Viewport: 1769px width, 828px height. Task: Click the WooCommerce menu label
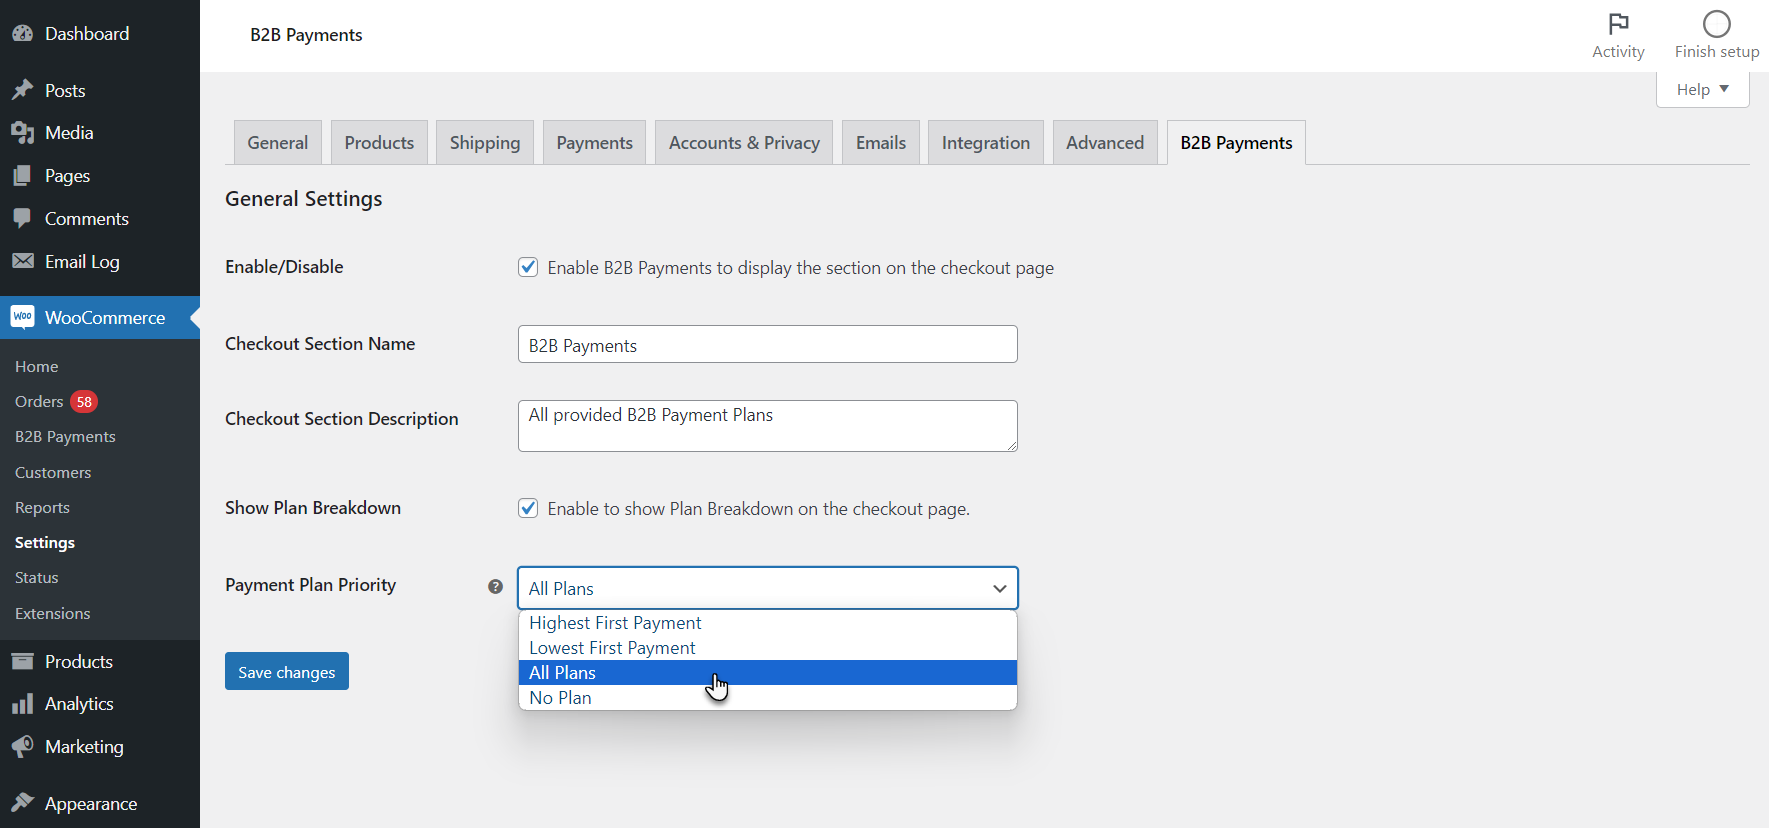click(x=105, y=317)
